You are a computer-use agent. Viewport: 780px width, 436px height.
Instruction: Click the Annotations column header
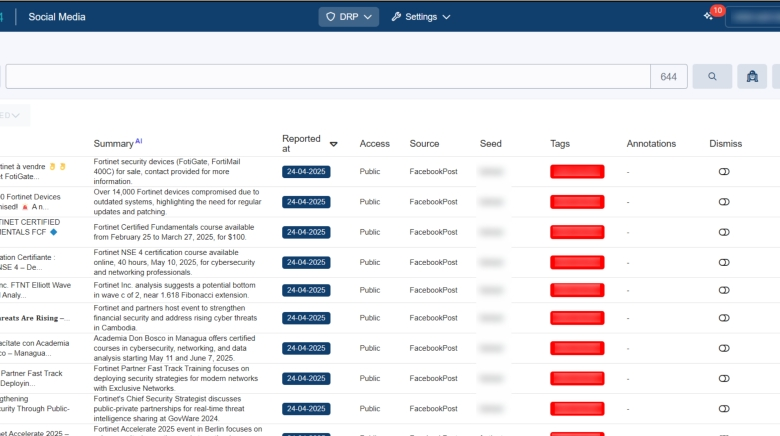651,144
